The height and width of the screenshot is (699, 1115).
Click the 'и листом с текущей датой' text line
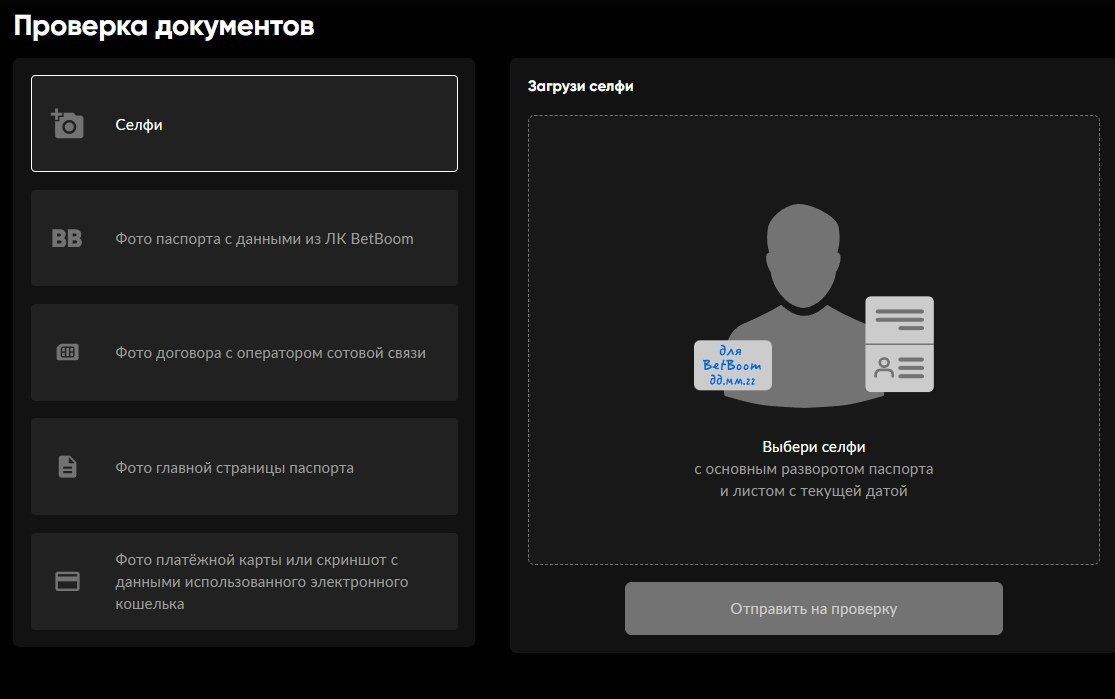[x=813, y=491]
